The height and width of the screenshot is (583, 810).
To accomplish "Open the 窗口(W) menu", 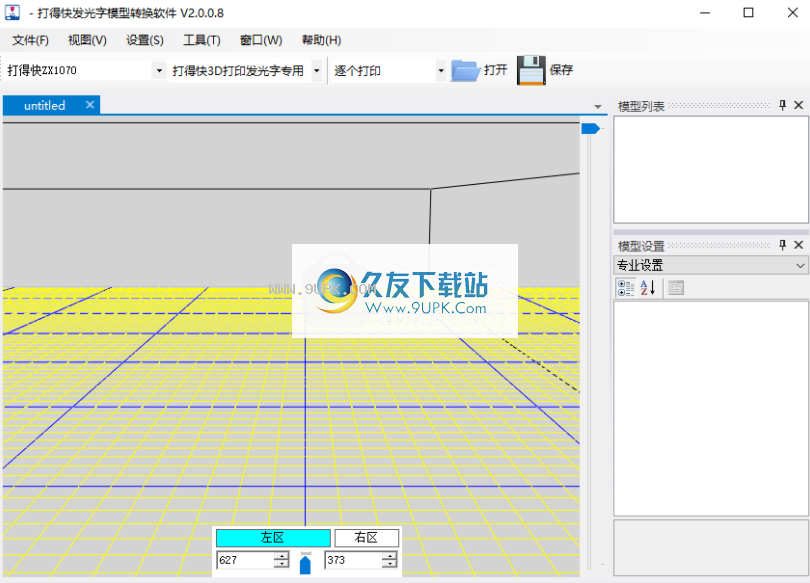I will 261,40.
